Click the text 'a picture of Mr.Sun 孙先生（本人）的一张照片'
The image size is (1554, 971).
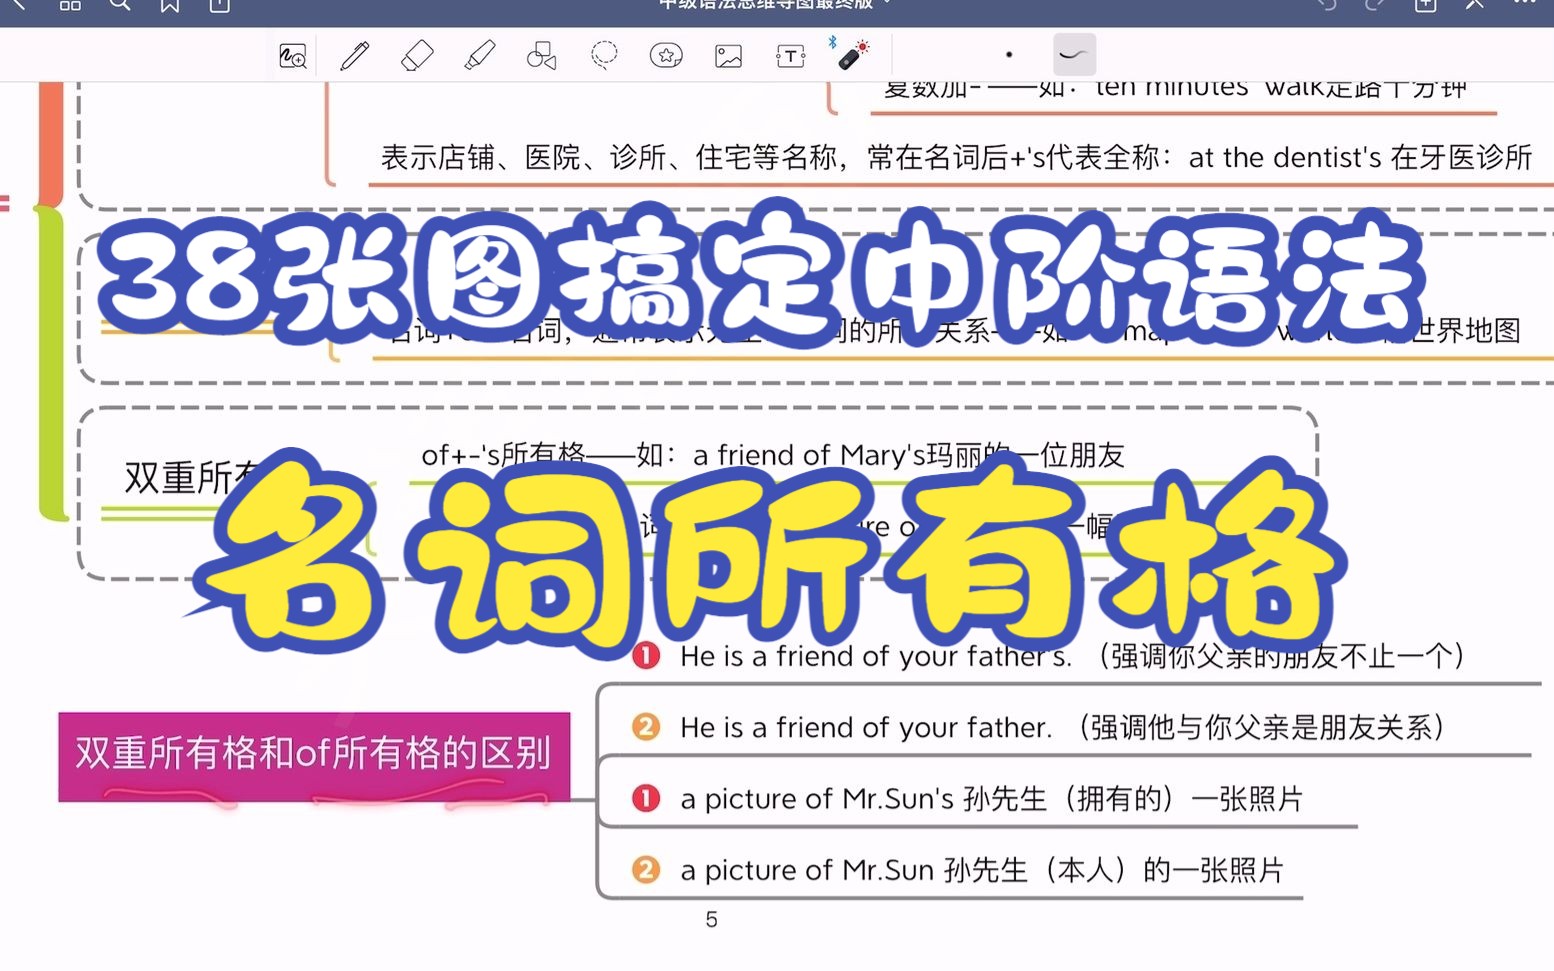982,870
